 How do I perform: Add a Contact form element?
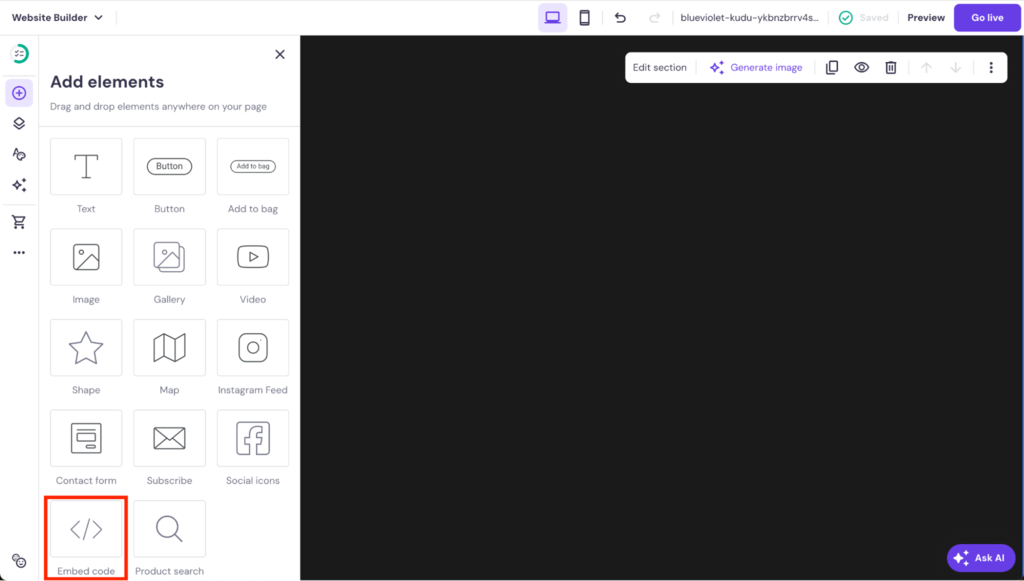pos(85,438)
